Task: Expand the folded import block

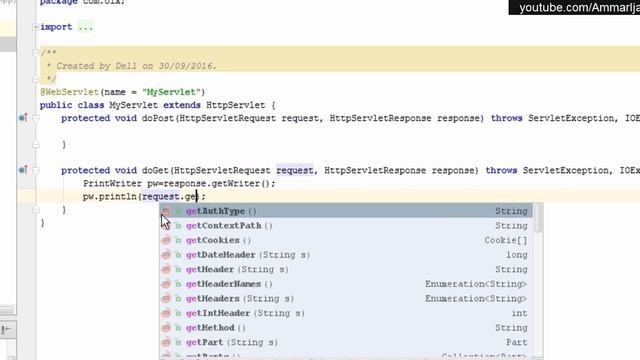Action: pyautogui.click(x=36, y=27)
